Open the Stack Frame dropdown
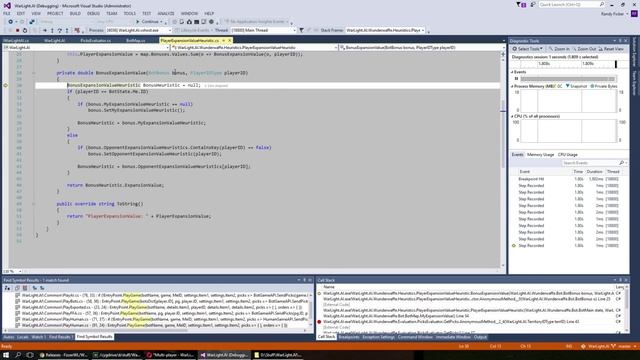 point(385,30)
